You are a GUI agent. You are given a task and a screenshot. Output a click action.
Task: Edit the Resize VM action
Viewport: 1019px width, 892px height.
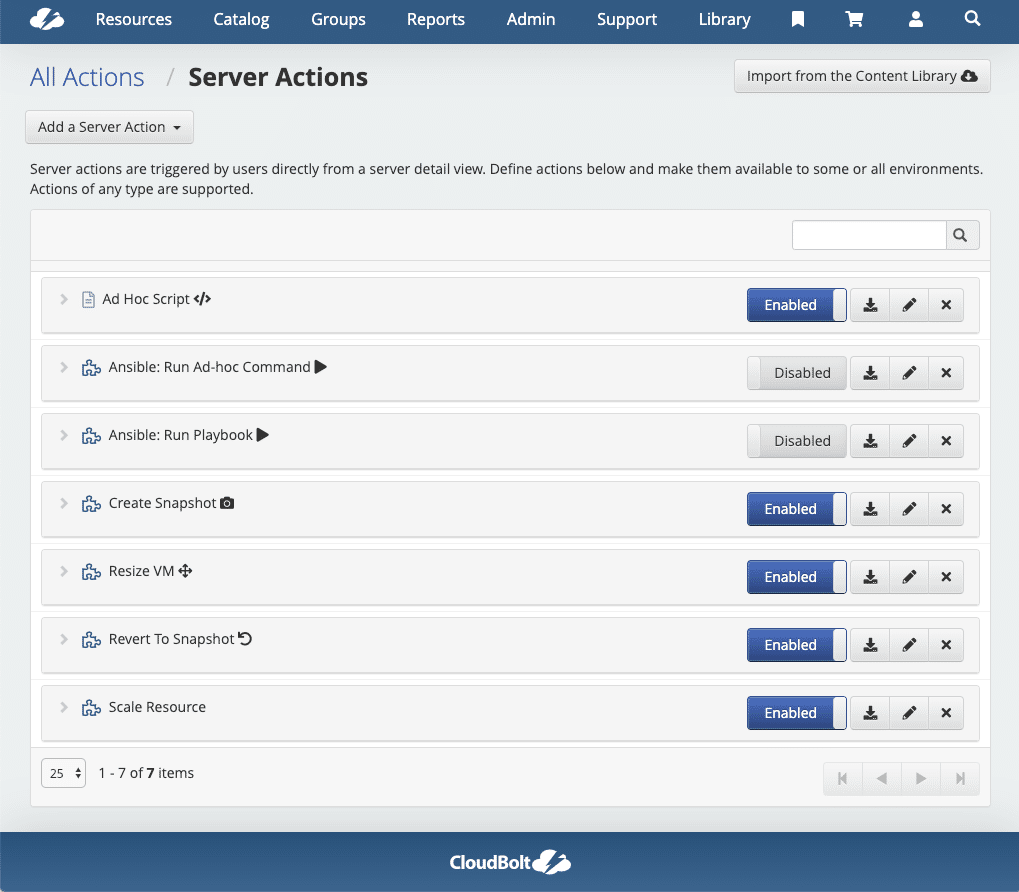(x=909, y=577)
